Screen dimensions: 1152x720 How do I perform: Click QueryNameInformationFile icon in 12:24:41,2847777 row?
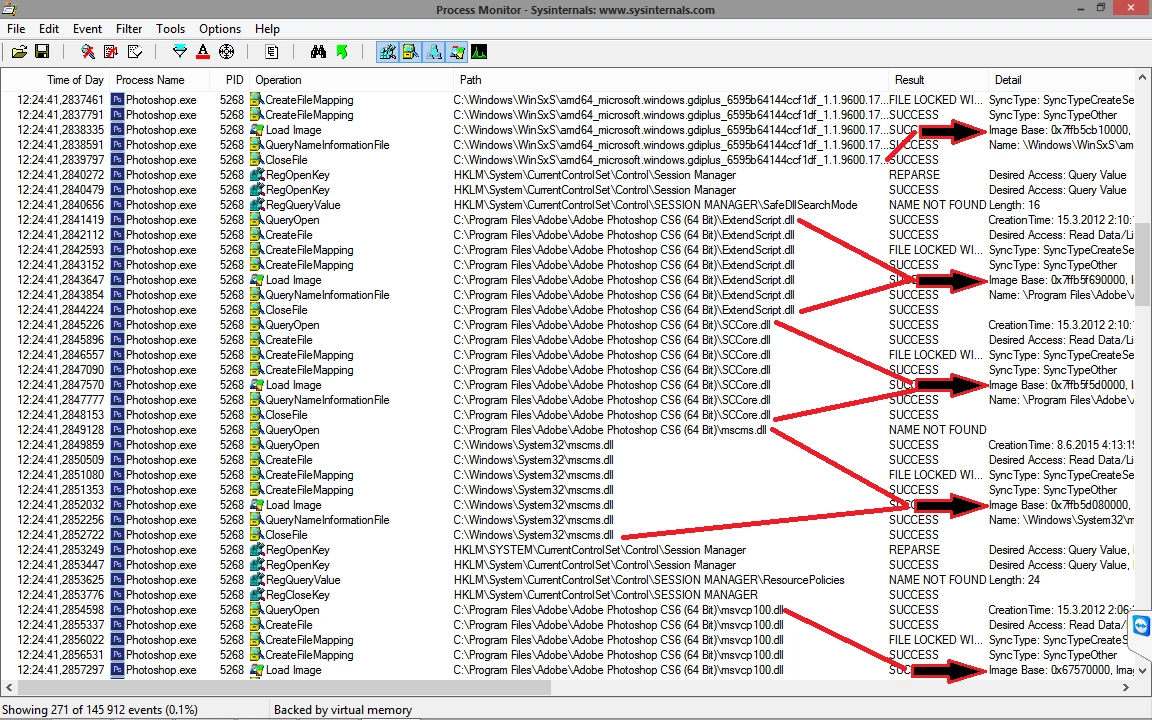(x=256, y=400)
